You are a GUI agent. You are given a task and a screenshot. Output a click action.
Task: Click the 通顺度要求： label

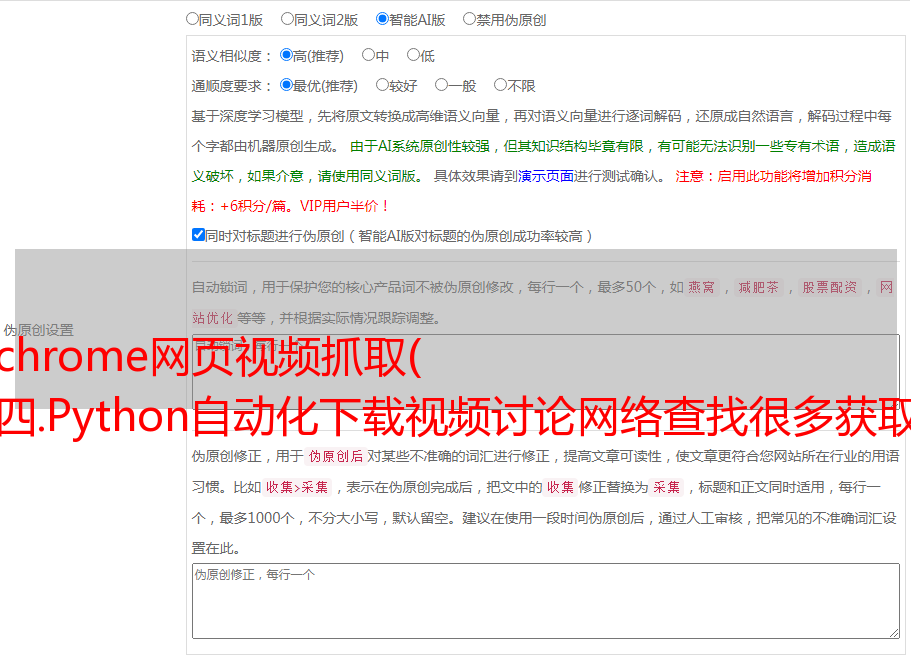coord(232,86)
